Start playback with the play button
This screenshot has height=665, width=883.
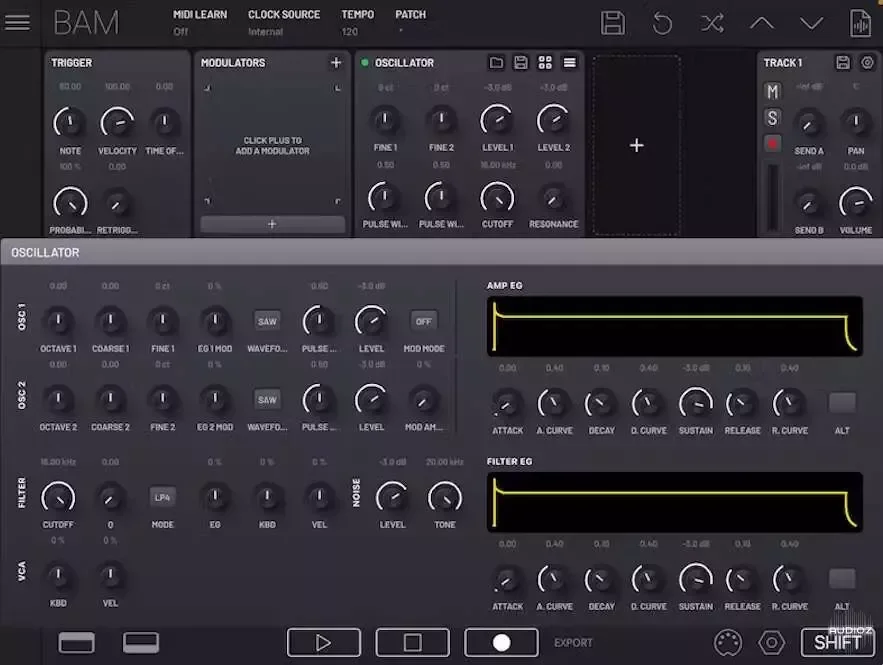(324, 642)
